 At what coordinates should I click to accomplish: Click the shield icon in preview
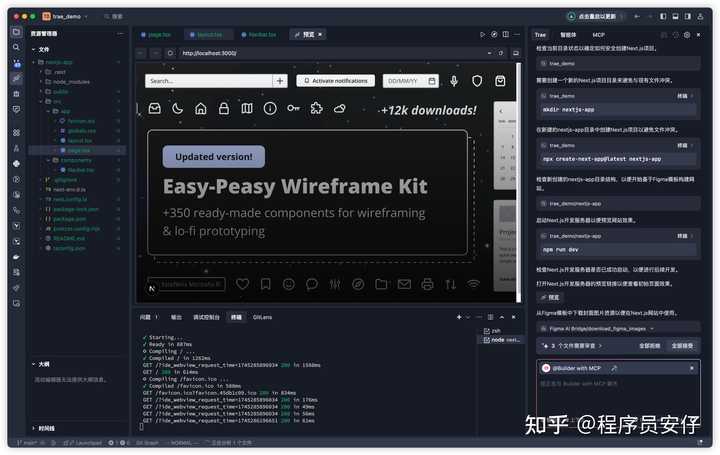pos(478,81)
